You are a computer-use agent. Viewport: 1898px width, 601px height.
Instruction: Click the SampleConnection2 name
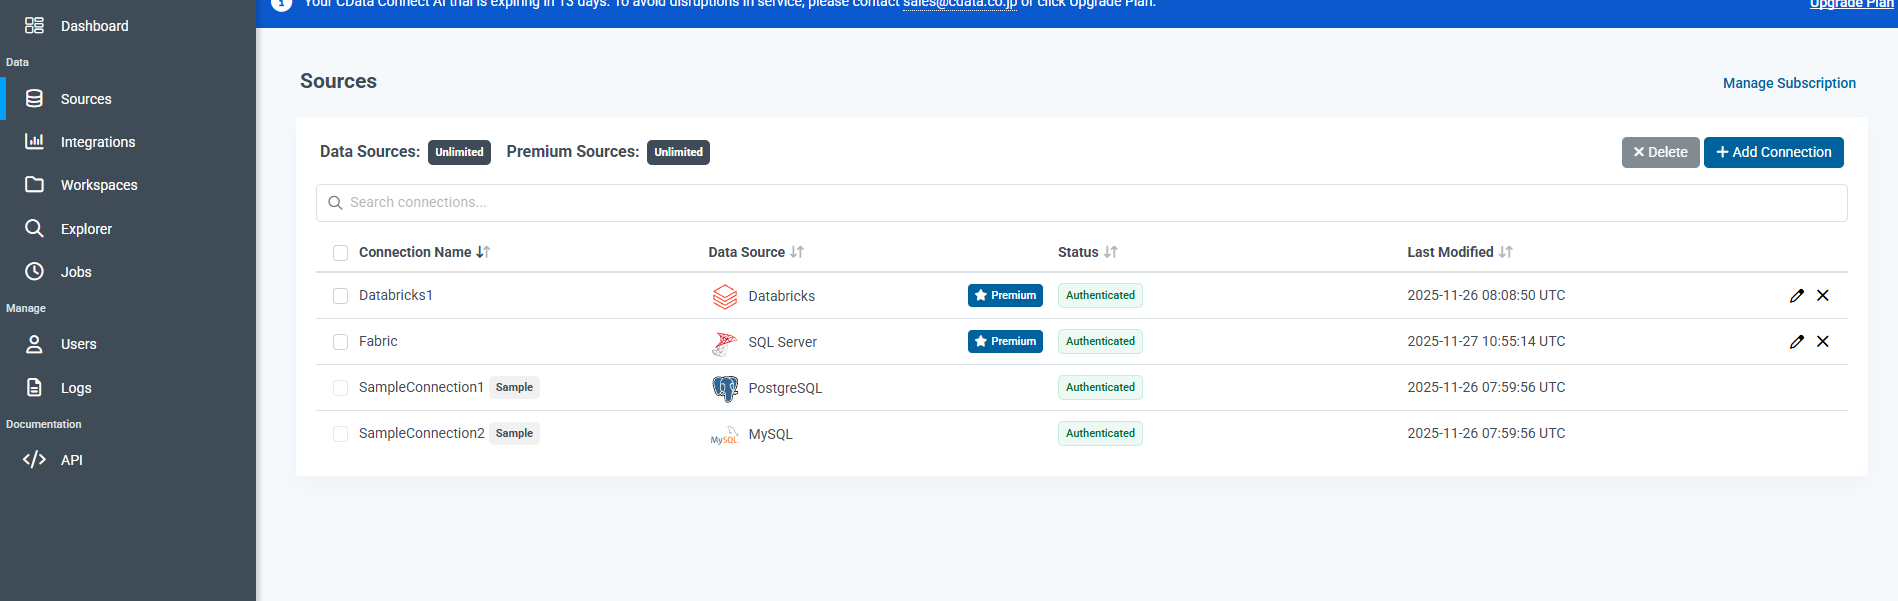pos(421,433)
